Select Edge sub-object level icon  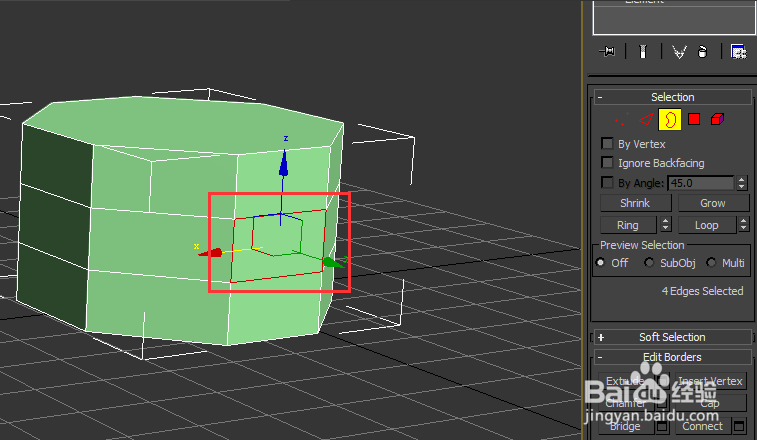[x=646, y=119]
